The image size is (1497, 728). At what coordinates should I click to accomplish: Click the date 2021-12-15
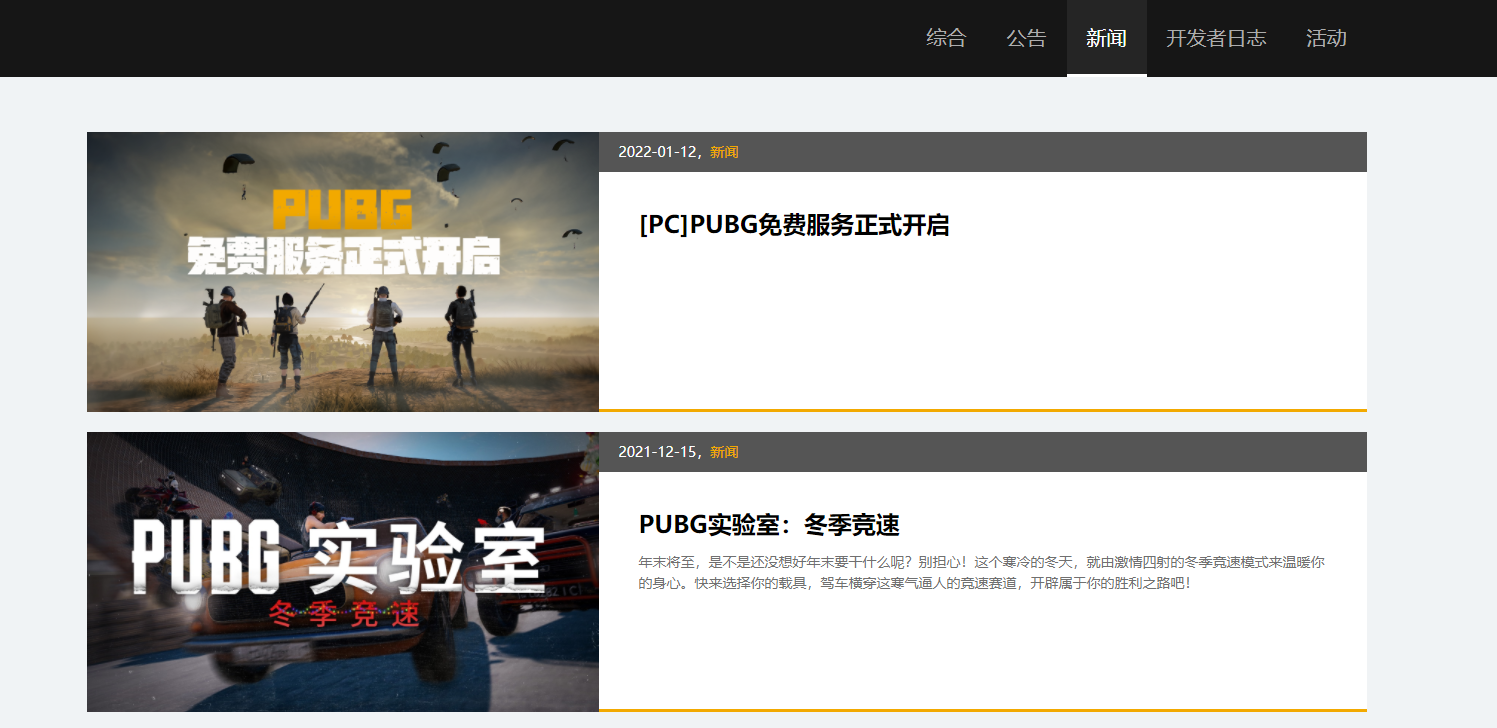pos(658,452)
